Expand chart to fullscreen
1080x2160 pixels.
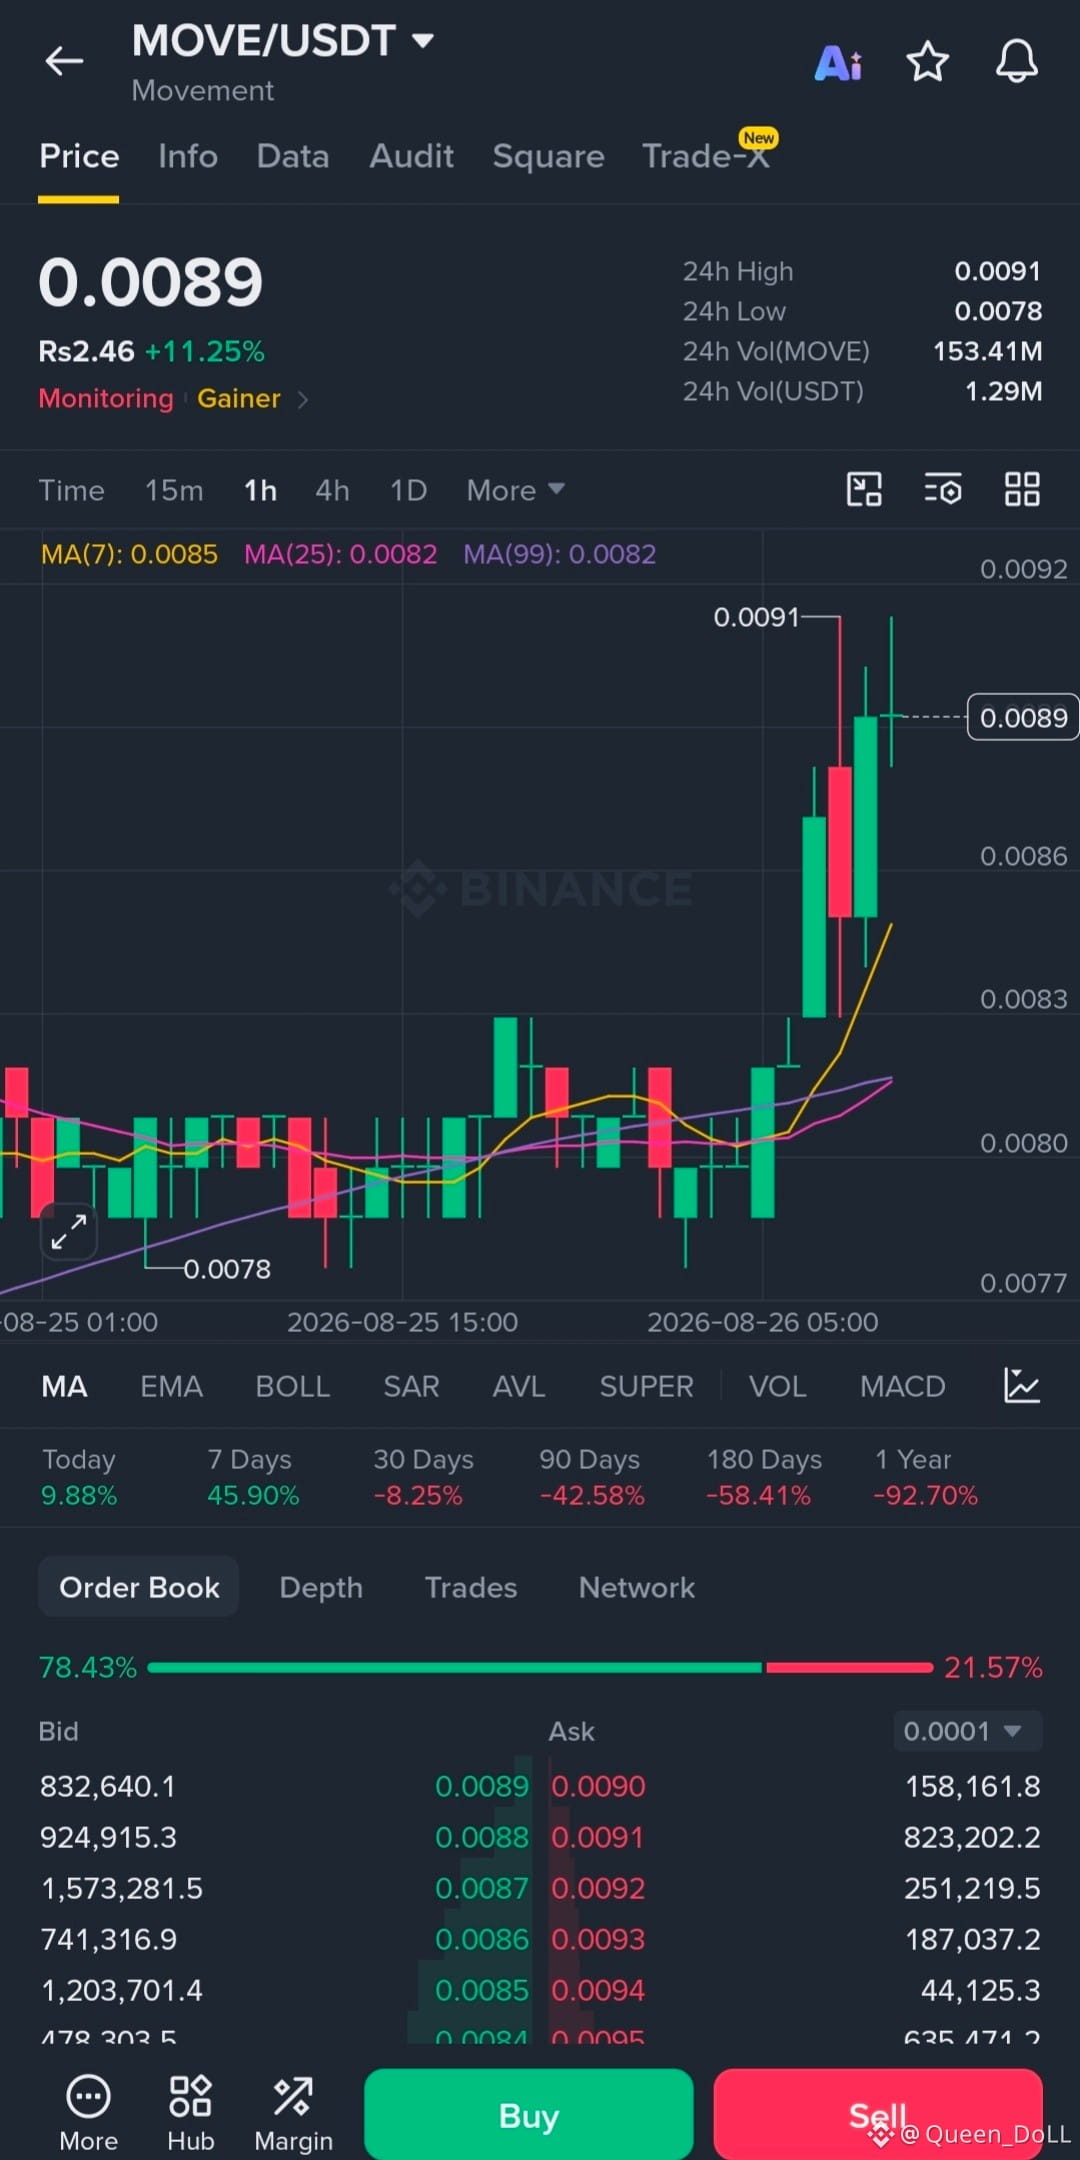pyautogui.click(x=68, y=1231)
